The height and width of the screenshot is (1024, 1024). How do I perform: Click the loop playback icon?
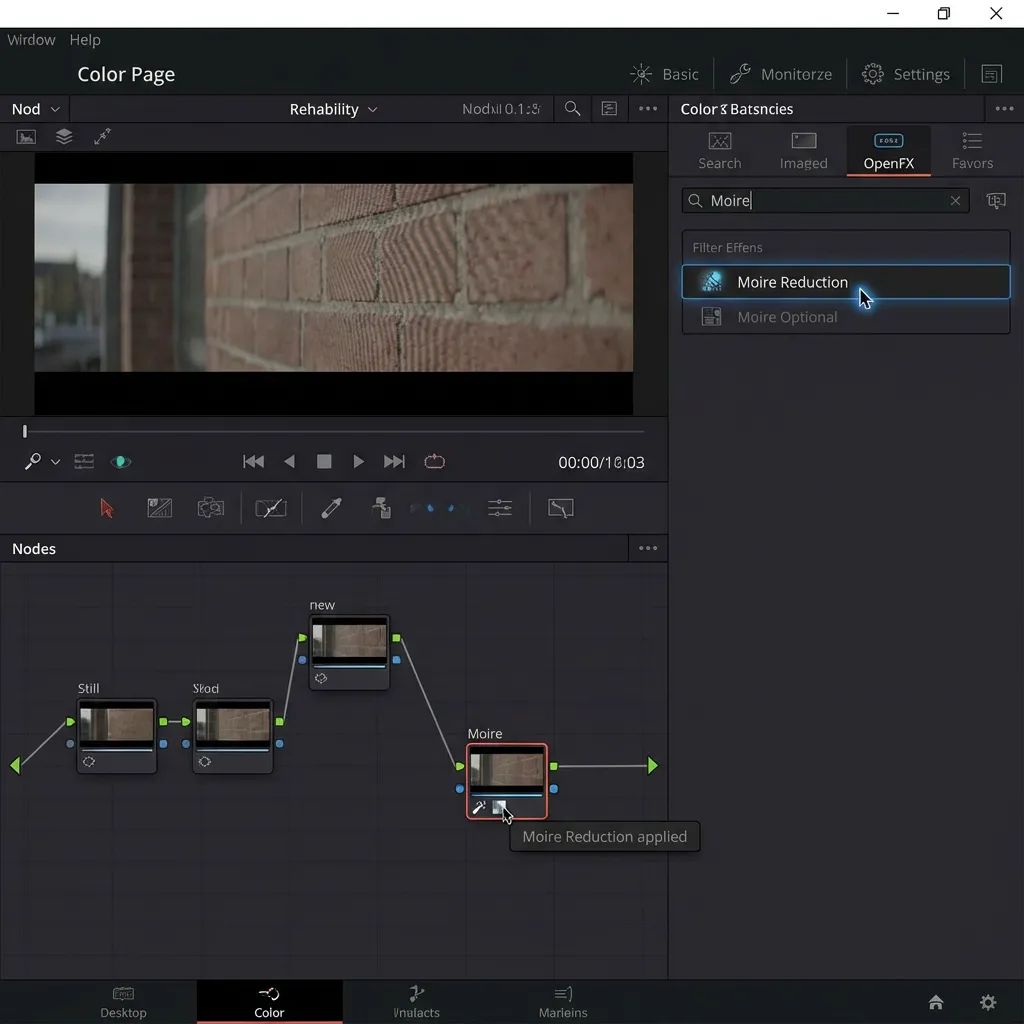coord(434,461)
